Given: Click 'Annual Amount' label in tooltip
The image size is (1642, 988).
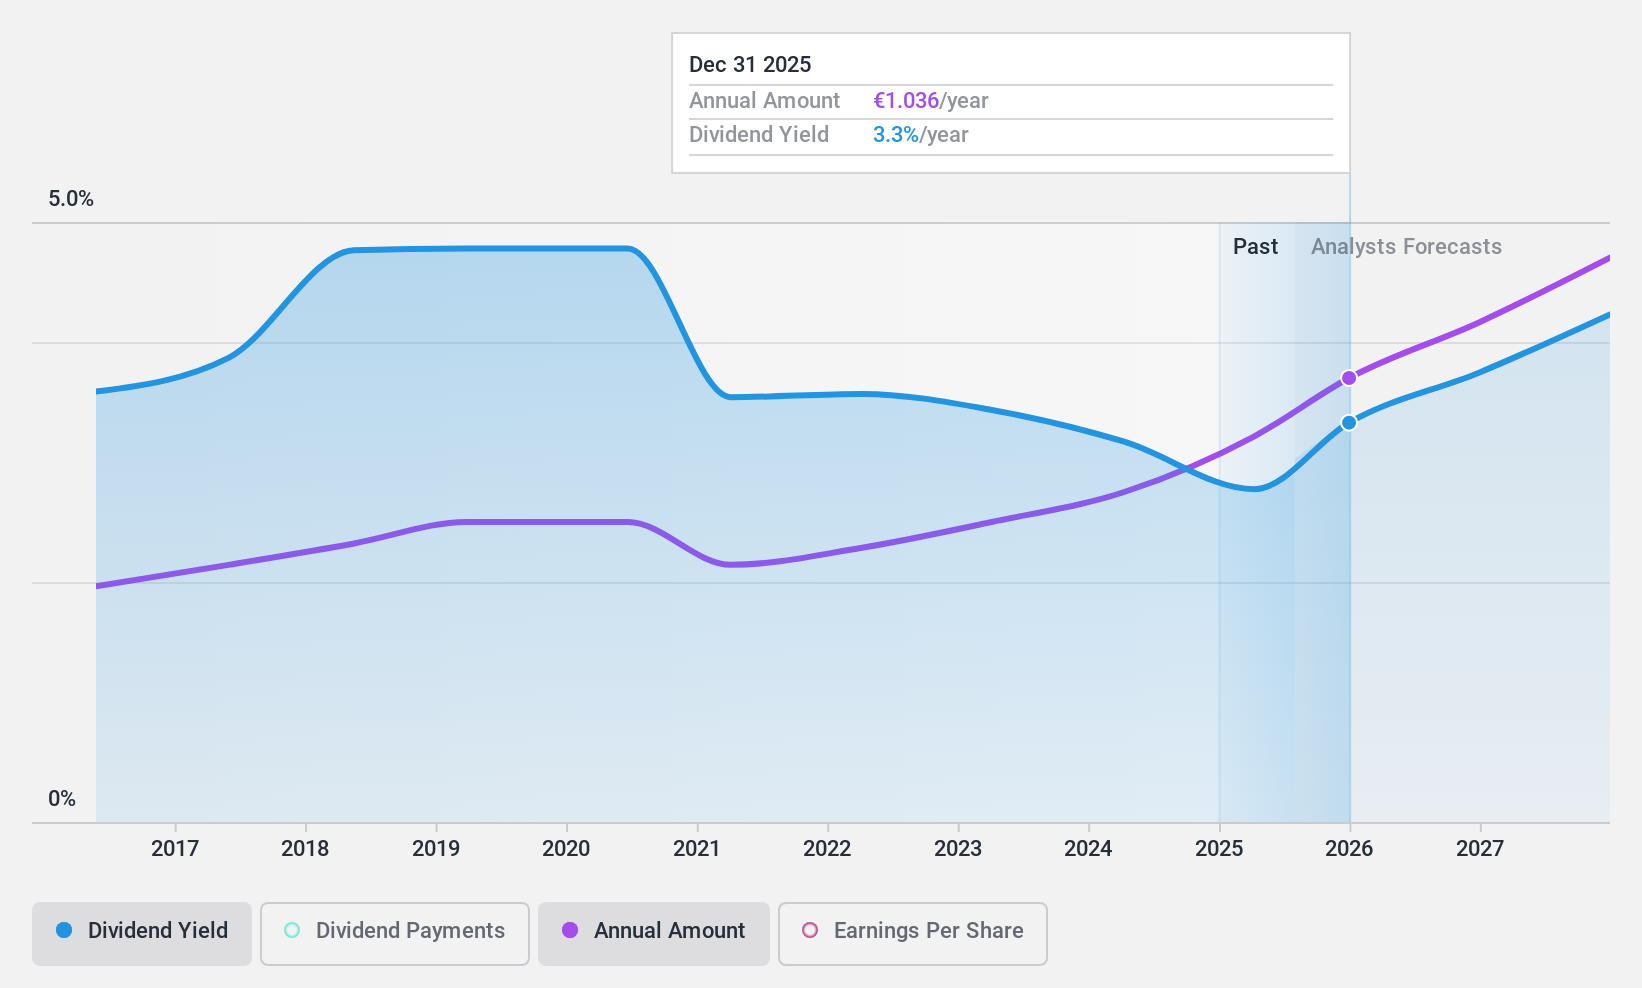Looking at the screenshot, I should click(764, 101).
